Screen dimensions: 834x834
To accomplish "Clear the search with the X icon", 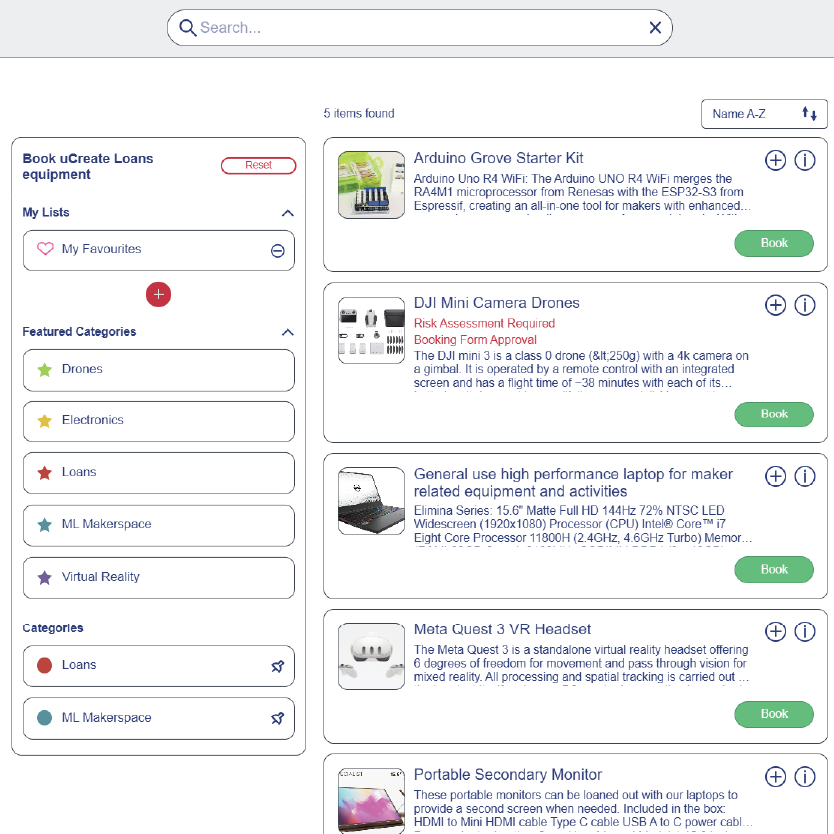I will click(655, 27).
